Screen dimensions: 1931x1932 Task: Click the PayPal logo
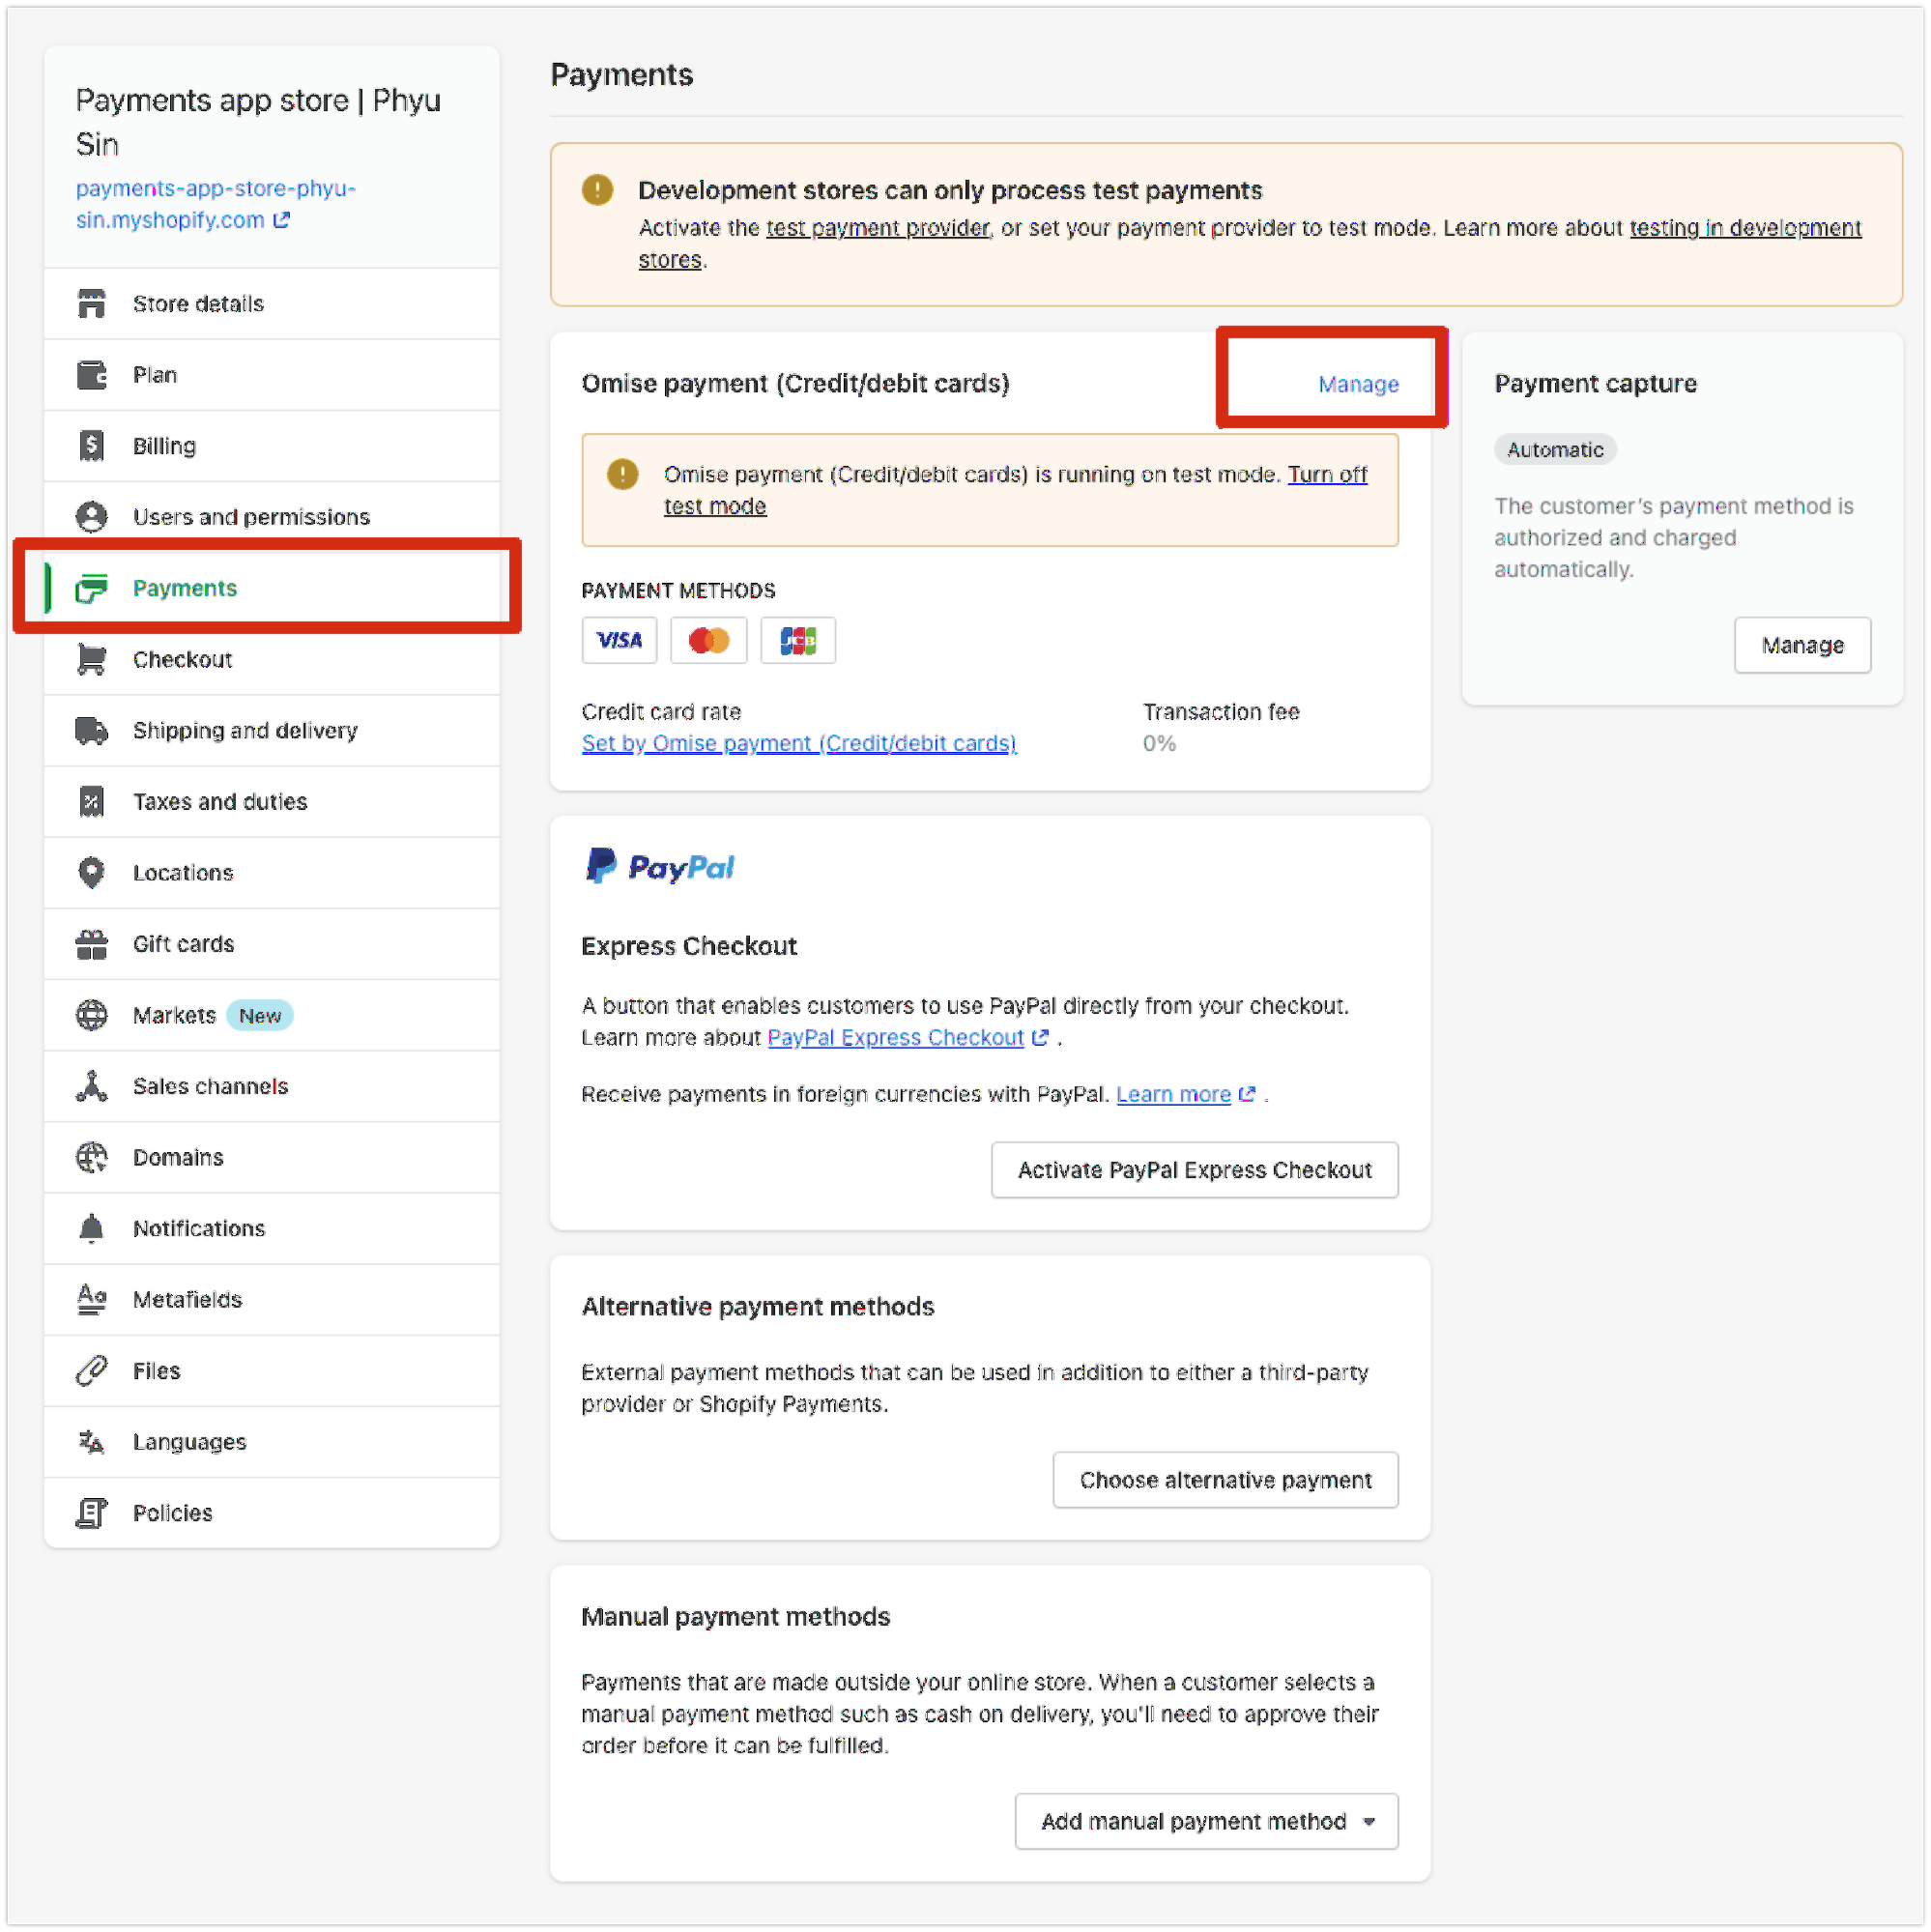point(660,866)
